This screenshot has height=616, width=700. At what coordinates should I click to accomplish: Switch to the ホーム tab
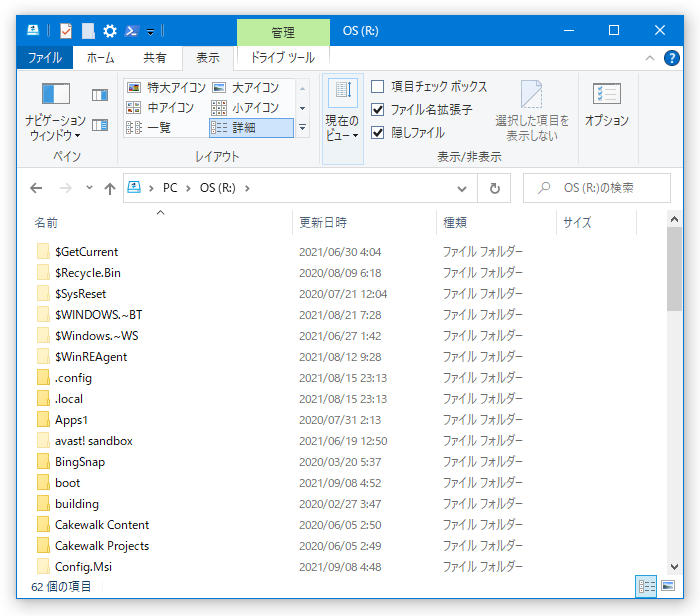click(x=100, y=58)
